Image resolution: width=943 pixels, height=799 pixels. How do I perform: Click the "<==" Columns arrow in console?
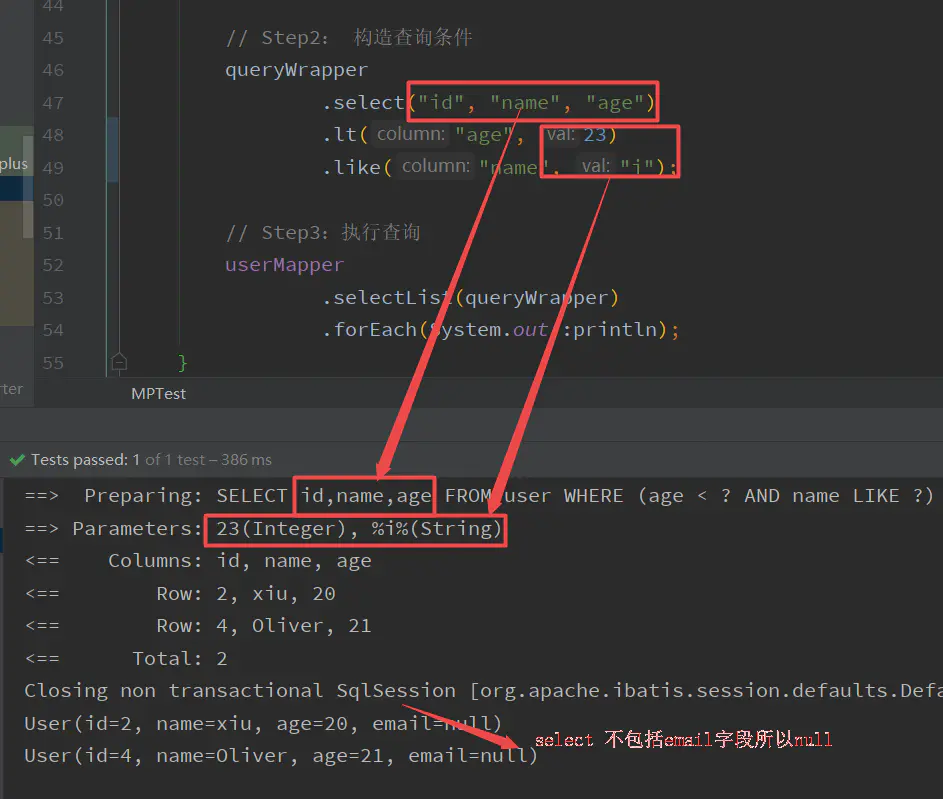[41, 560]
